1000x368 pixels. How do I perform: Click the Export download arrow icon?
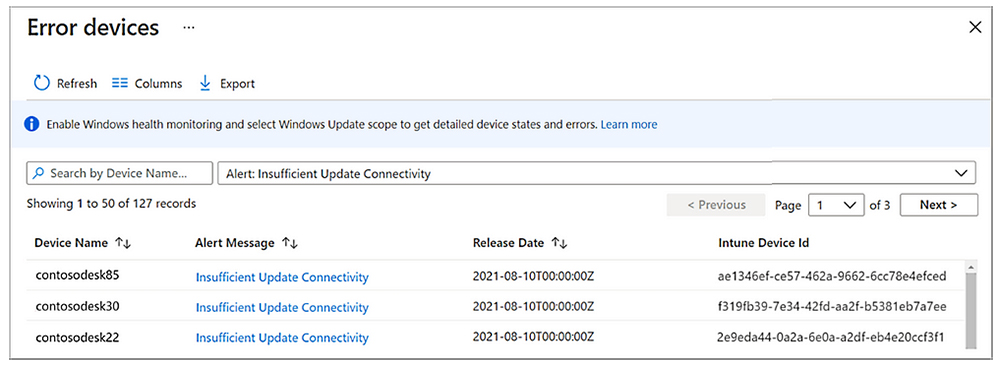coord(205,83)
